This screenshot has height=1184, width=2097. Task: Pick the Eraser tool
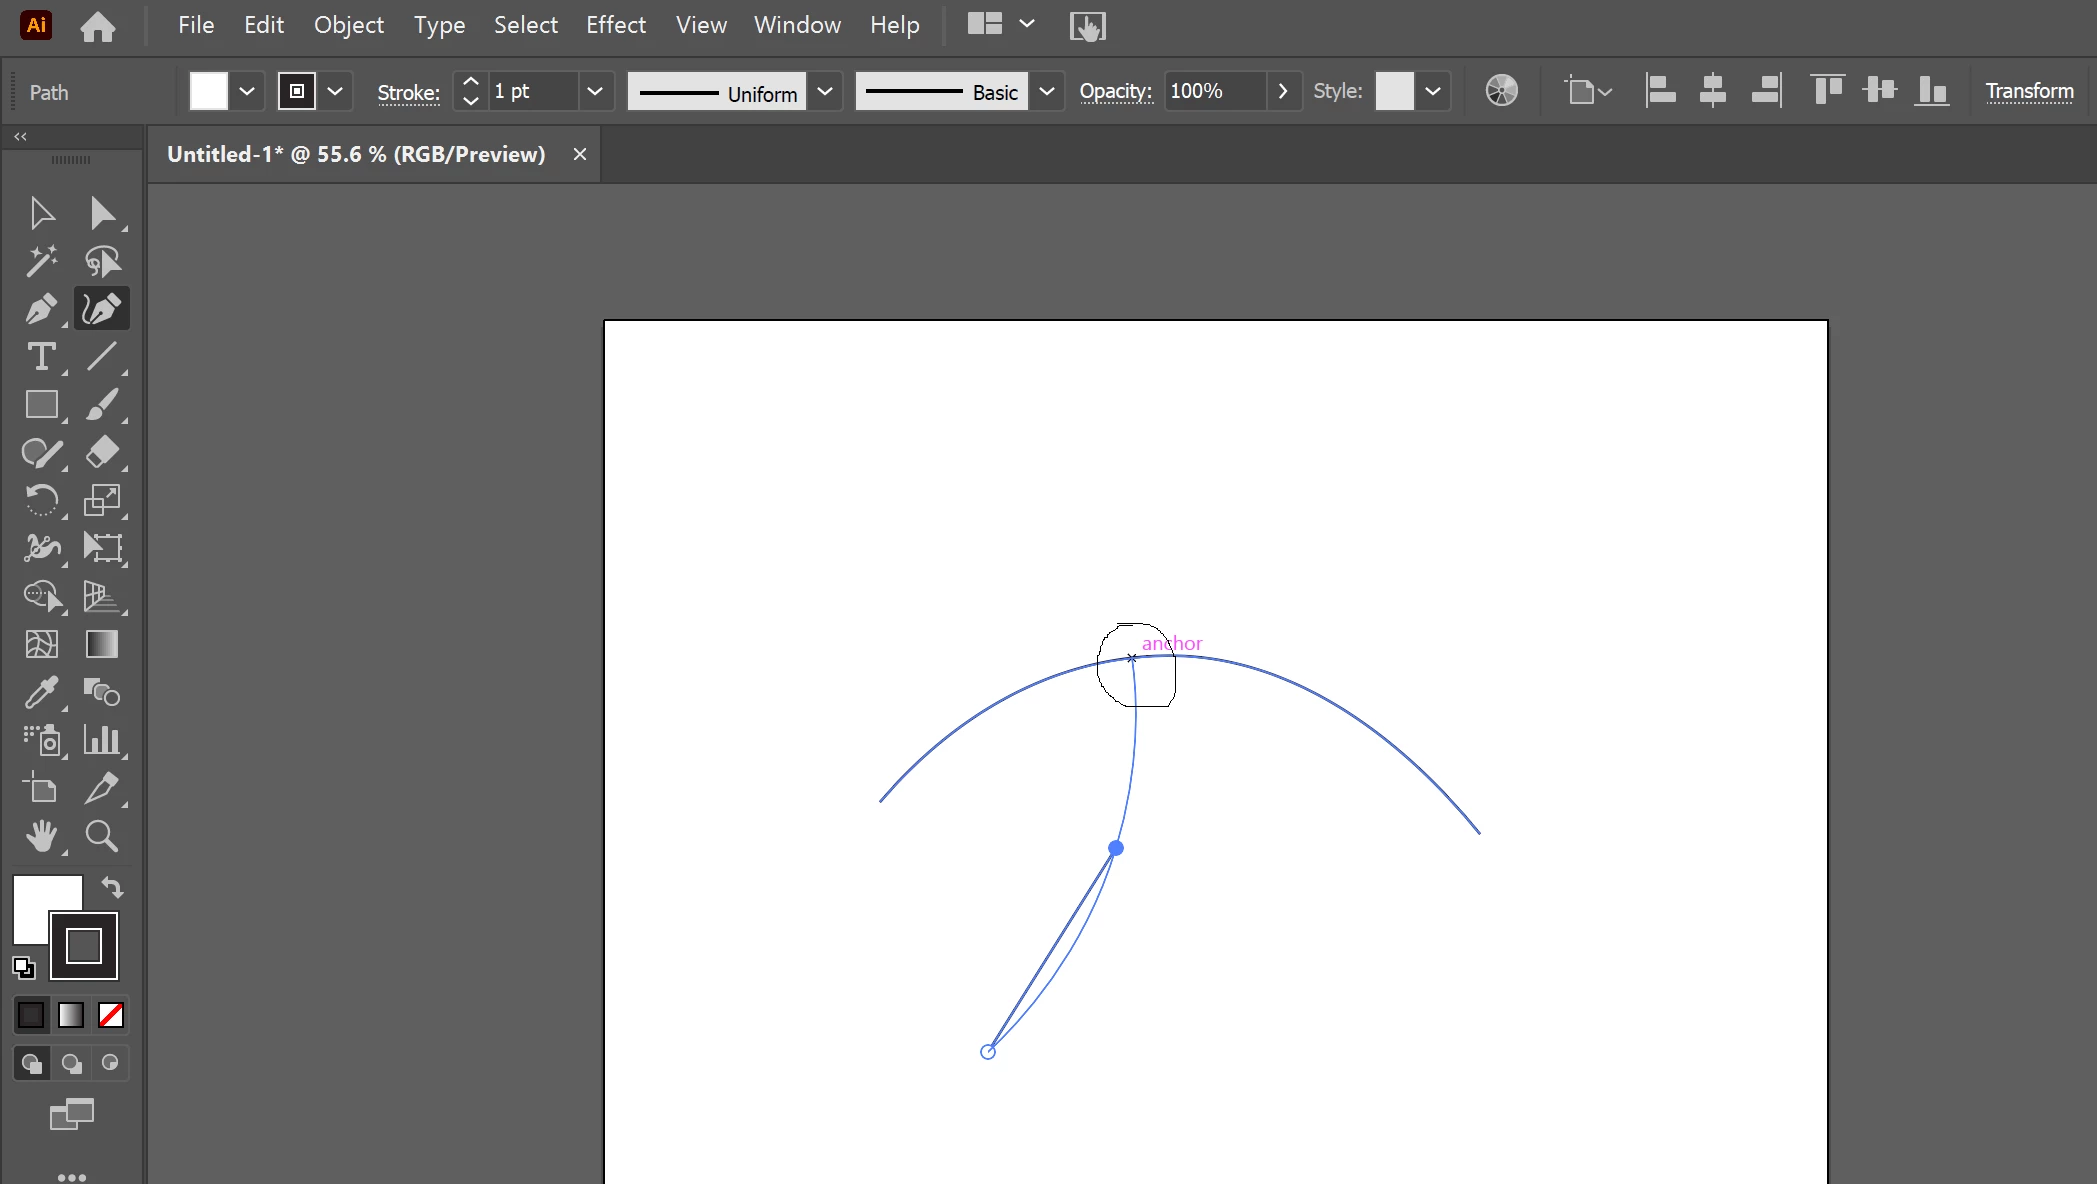coord(101,453)
